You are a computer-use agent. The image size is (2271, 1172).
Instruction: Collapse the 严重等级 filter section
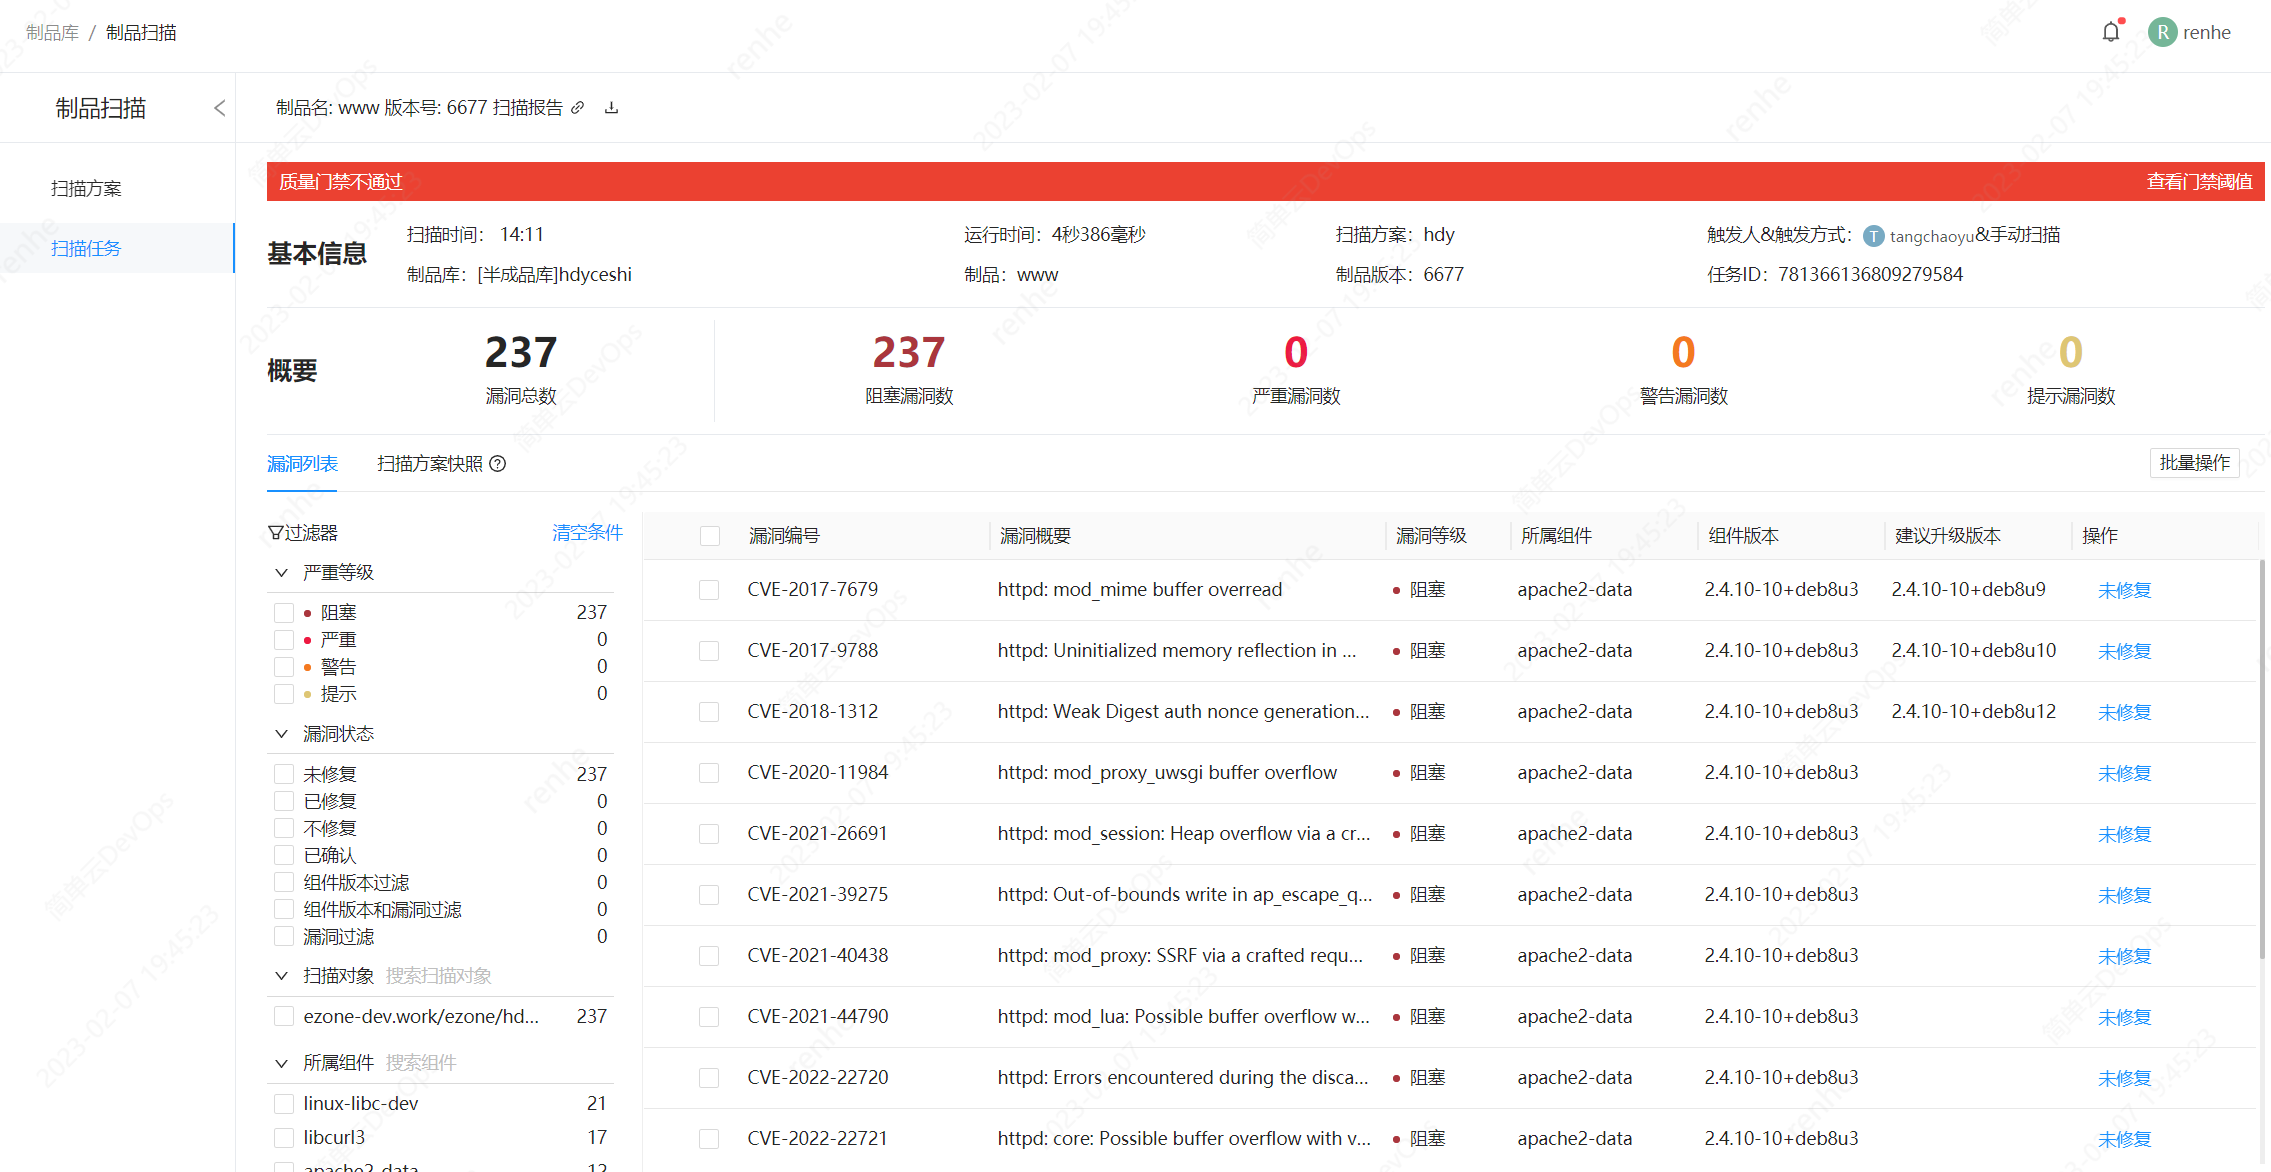(x=281, y=573)
